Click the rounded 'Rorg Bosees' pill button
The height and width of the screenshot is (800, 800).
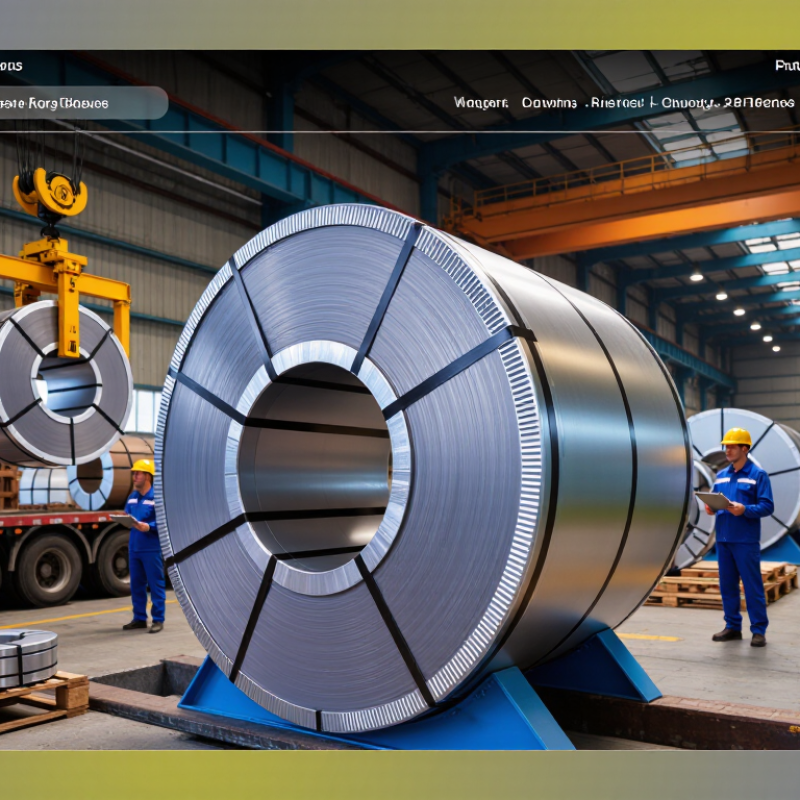(82, 103)
